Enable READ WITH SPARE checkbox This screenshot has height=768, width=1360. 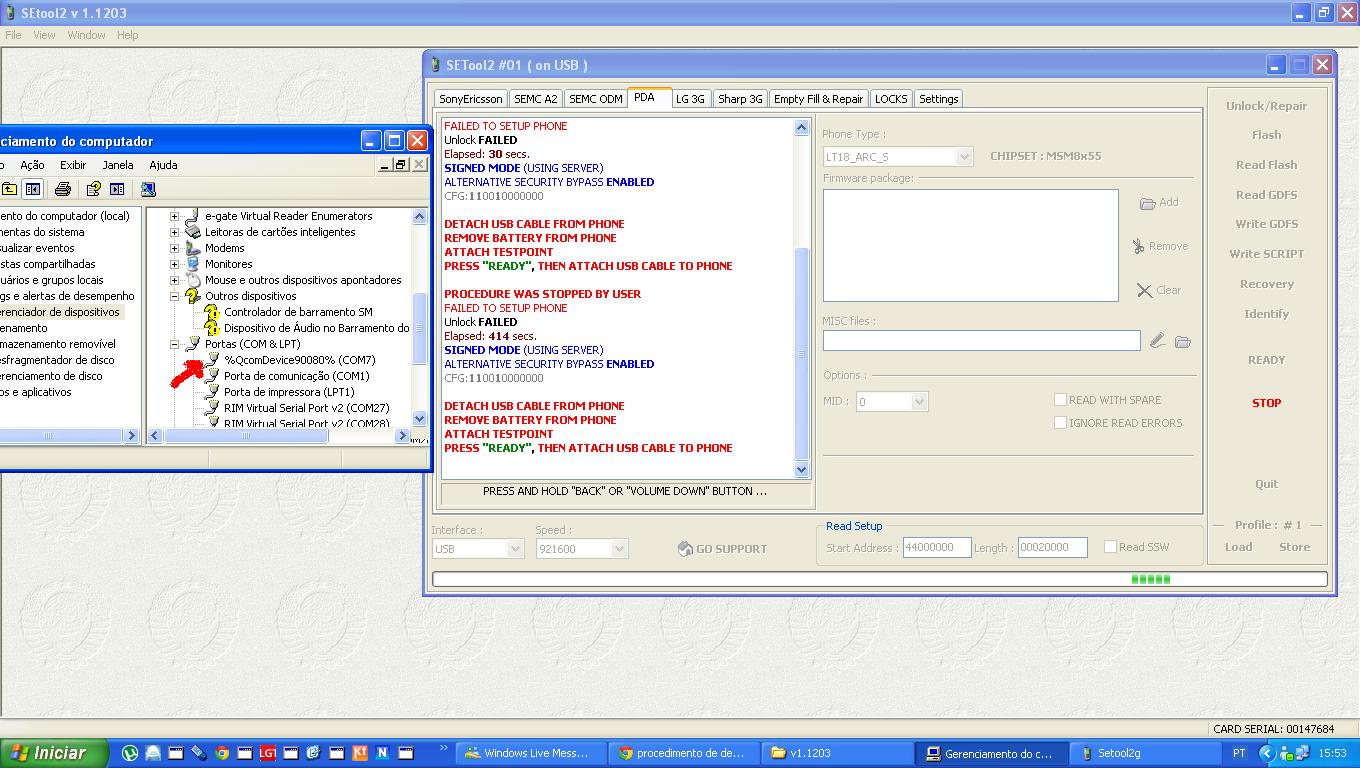click(1060, 400)
